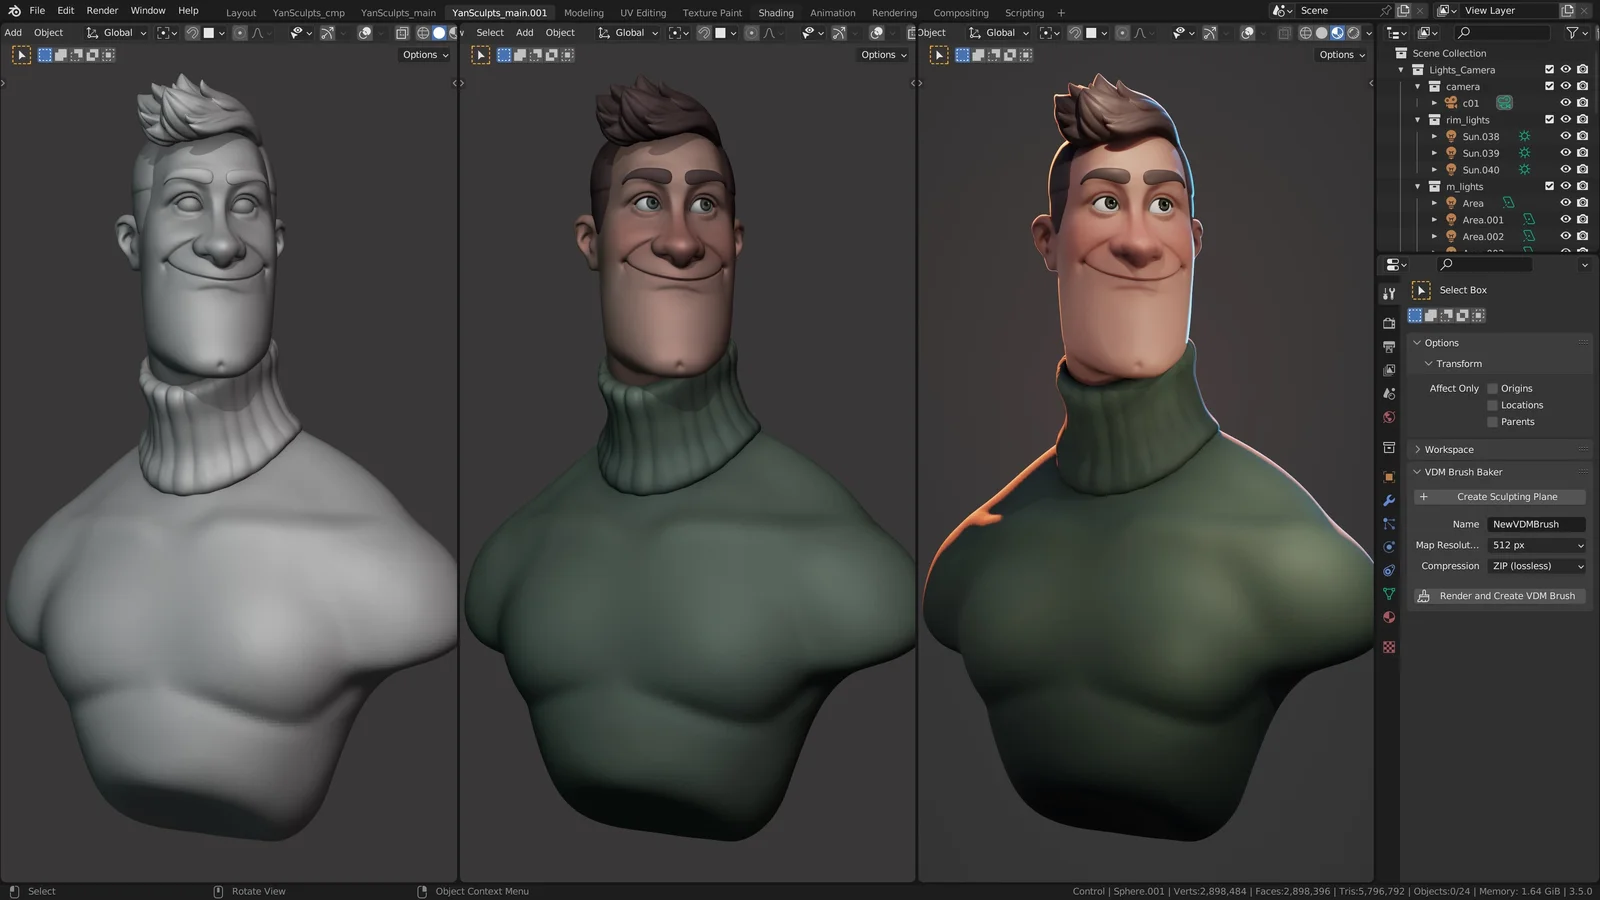Viewport: 1600px width, 900px height.
Task: Select the Rendered viewport shading mode
Action: tap(1353, 32)
